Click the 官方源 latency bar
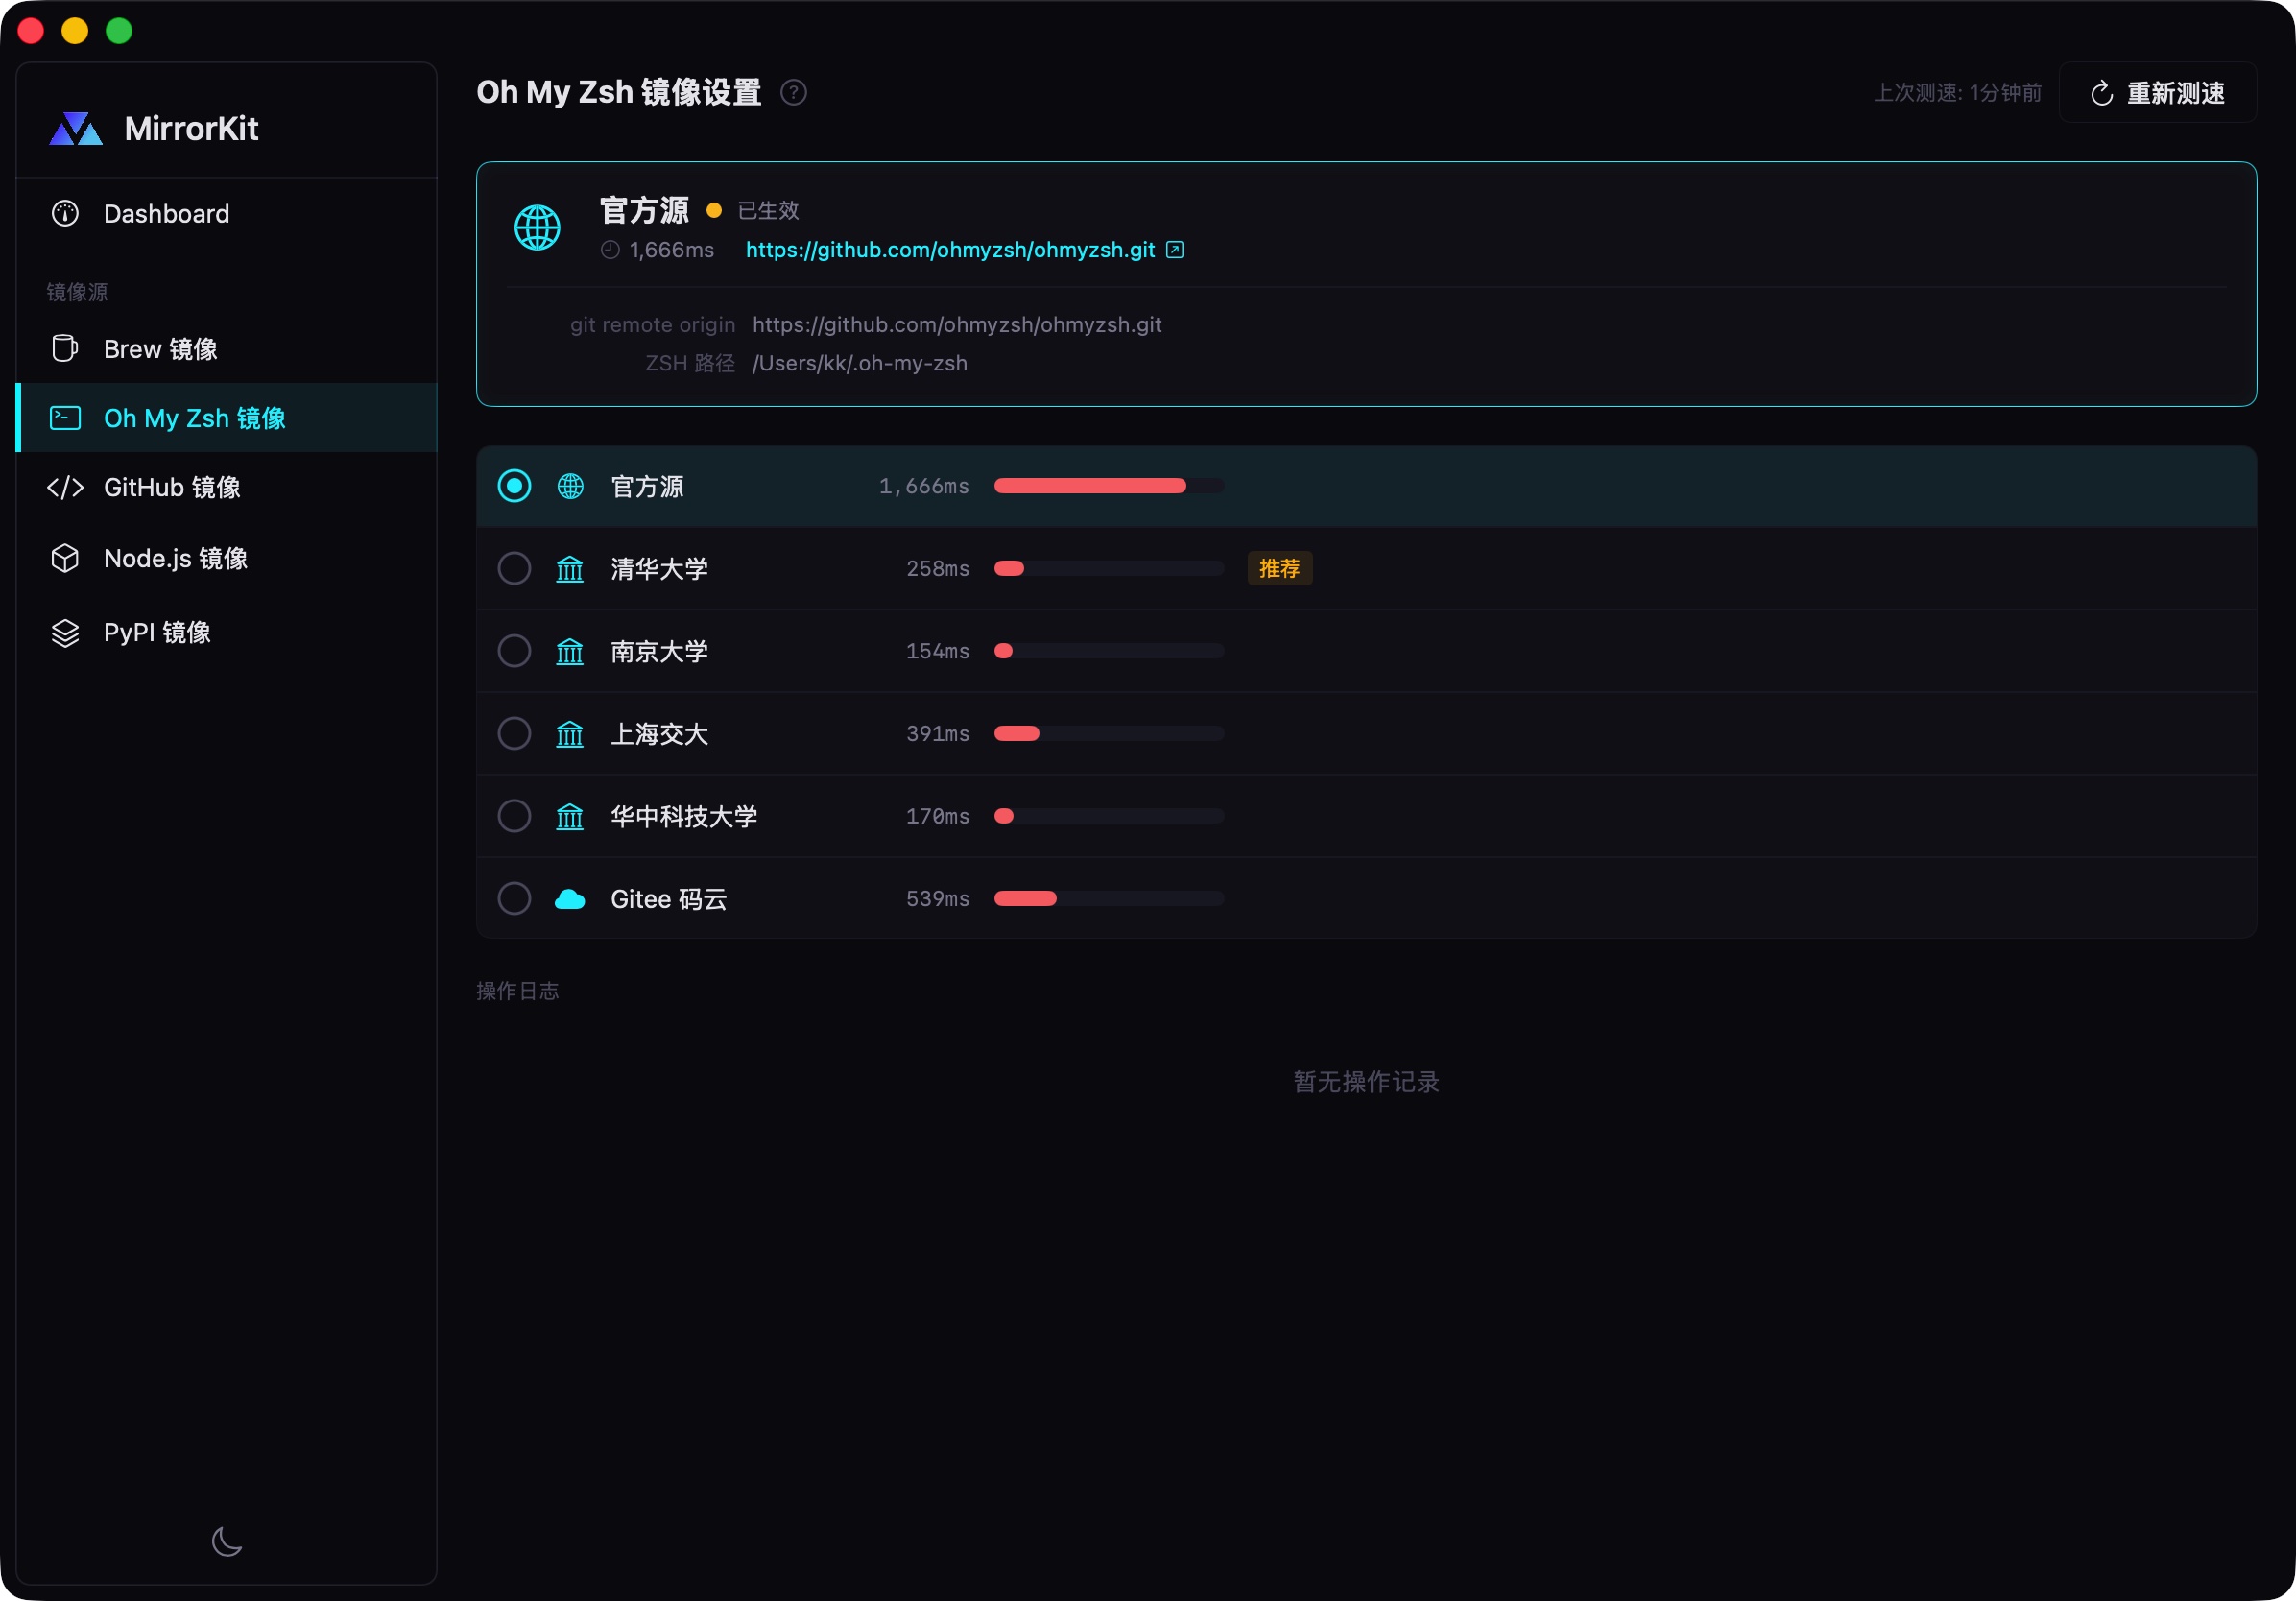Image resolution: width=2296 pixels, height=1601 pixels. click(1109, 486)
